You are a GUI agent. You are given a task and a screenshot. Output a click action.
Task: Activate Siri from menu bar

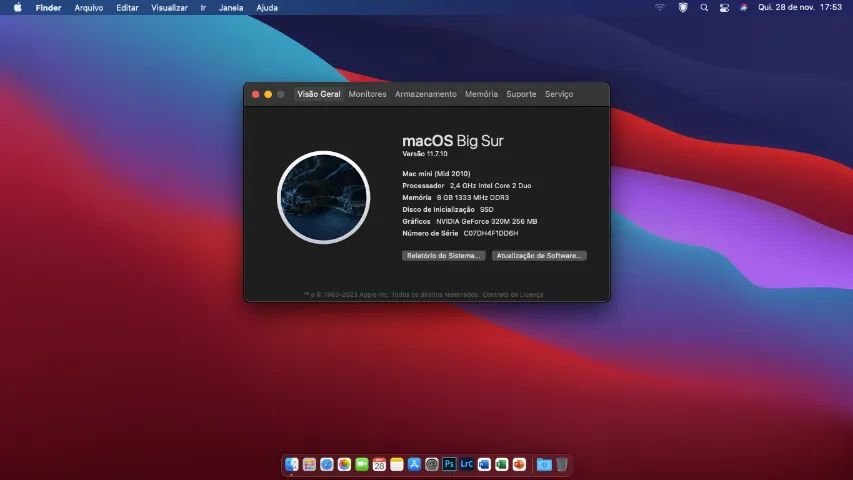[743, 8]
